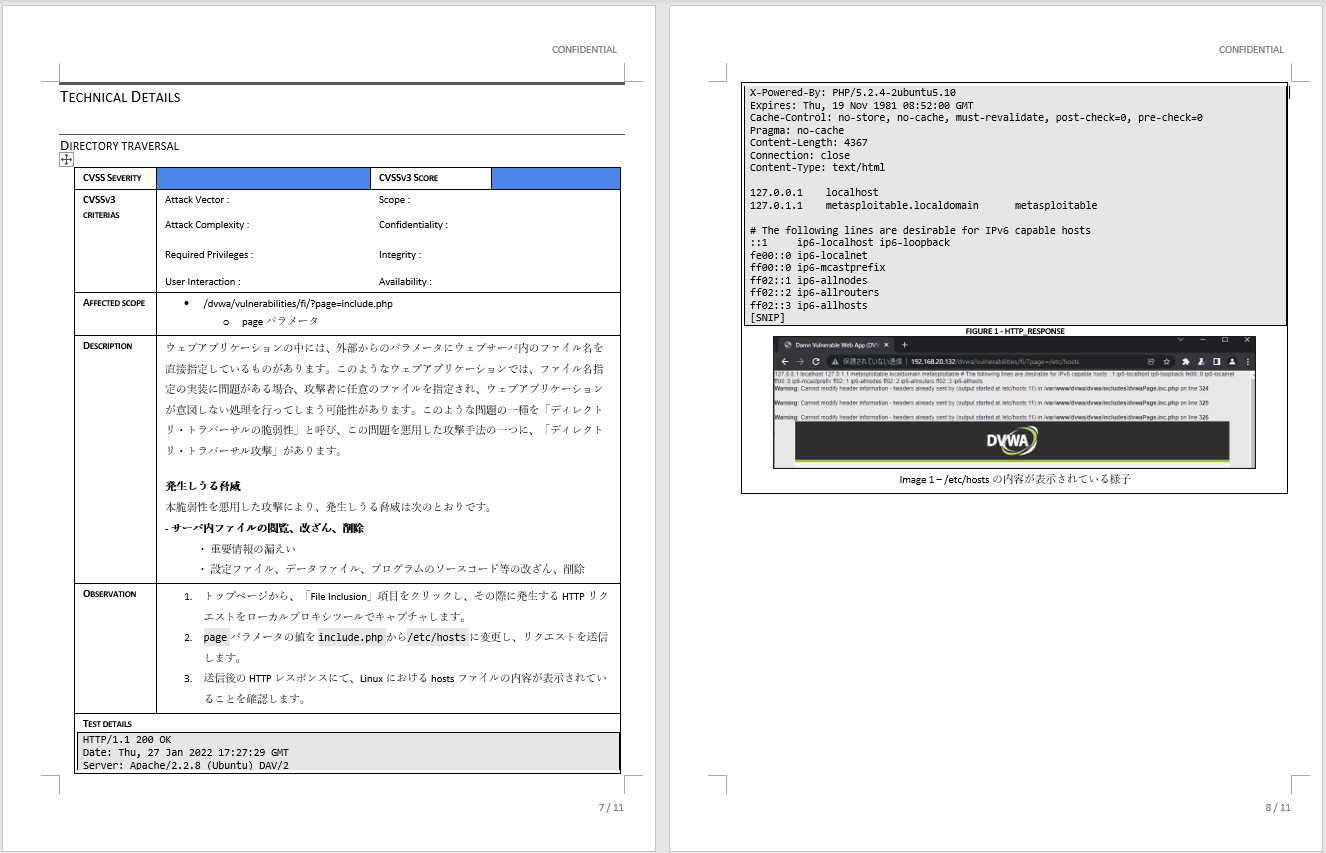
Task: Click the browser back arrow in Figure 1
Action: [x=785, y=361]
